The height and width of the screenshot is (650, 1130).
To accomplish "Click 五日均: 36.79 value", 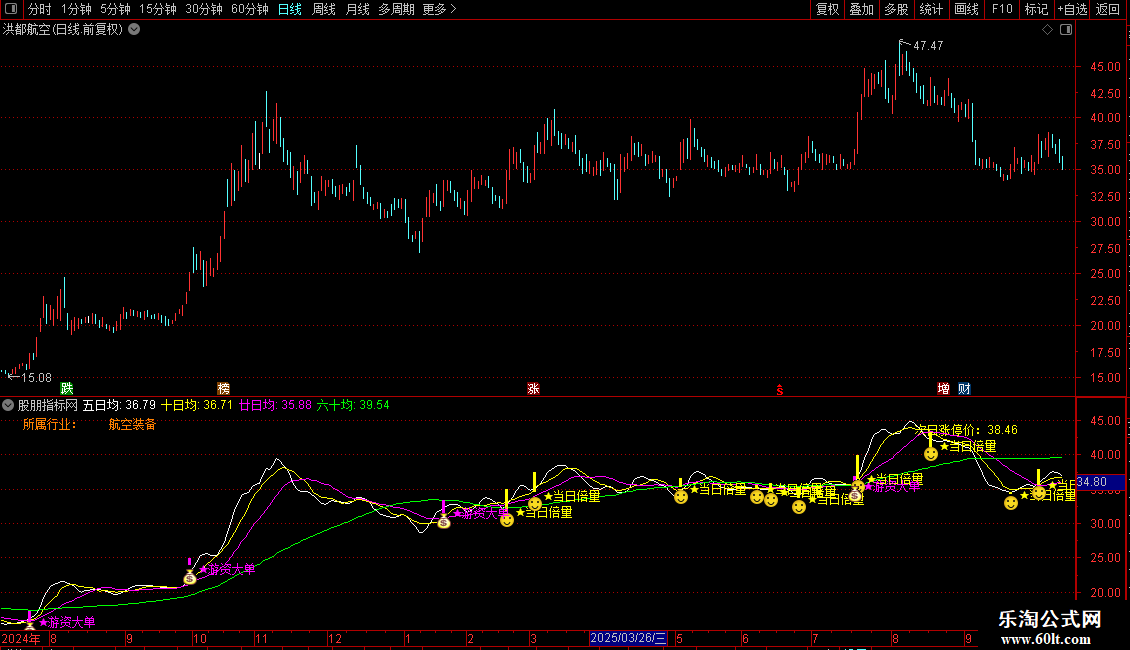I will click(119, 405).
